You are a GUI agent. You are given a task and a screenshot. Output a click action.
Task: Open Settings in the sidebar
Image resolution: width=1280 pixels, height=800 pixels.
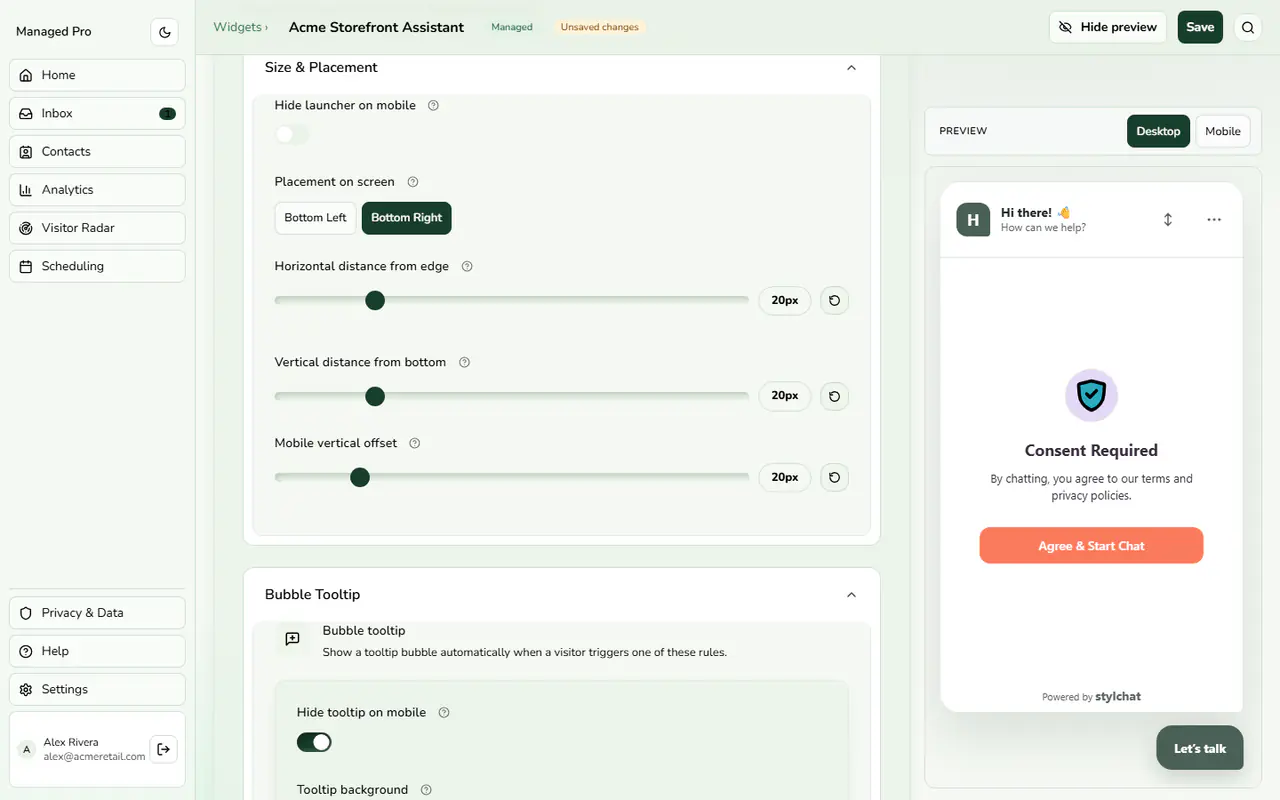tap(97, 689)
